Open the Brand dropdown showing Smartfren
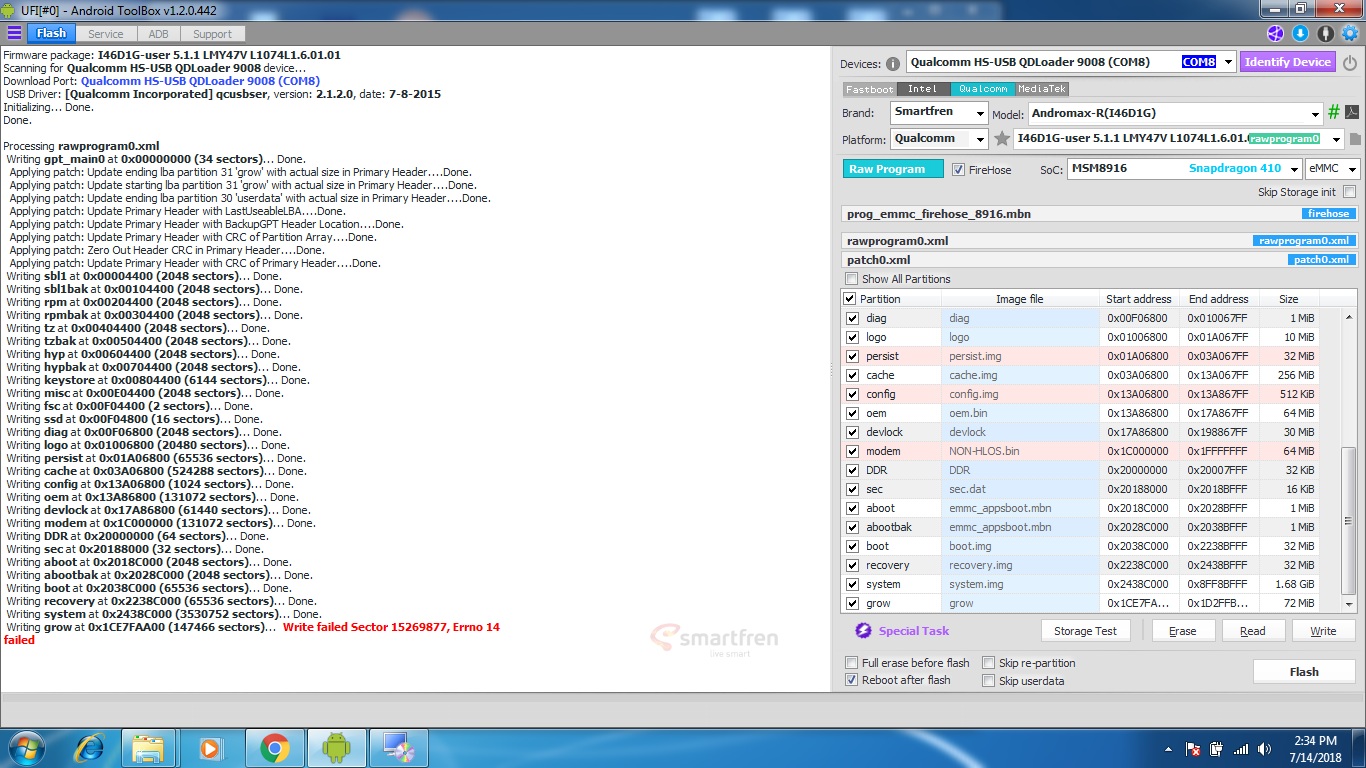The height and width of the screenshot is (768, 1366). (980, 114)
